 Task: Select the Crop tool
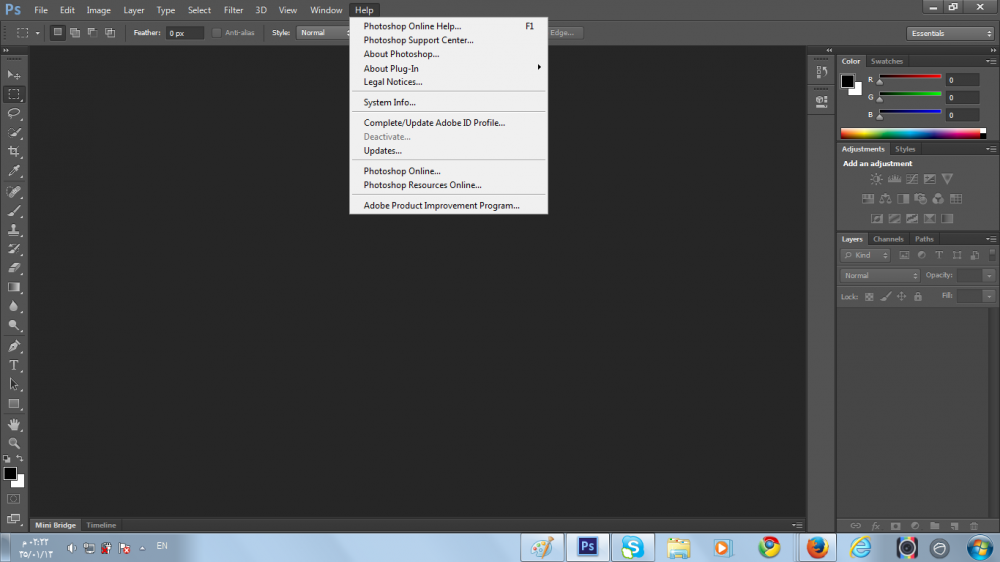[14, 152]
